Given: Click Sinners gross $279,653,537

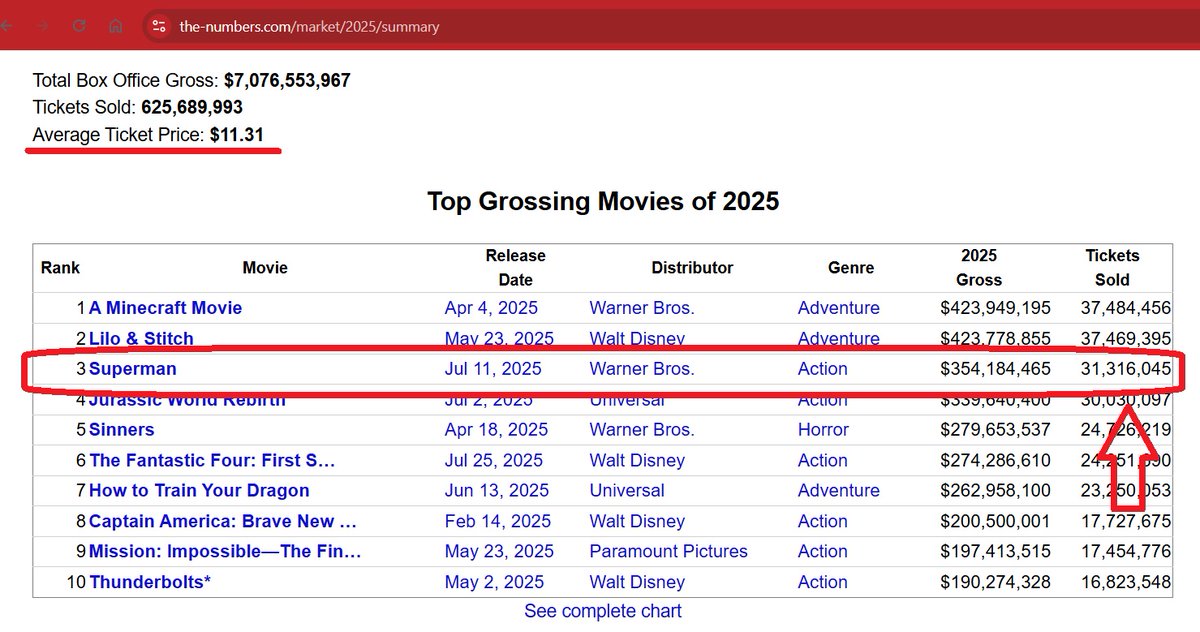Looking at the screenshot, I should pyautogui.click(x=995, y=430).
